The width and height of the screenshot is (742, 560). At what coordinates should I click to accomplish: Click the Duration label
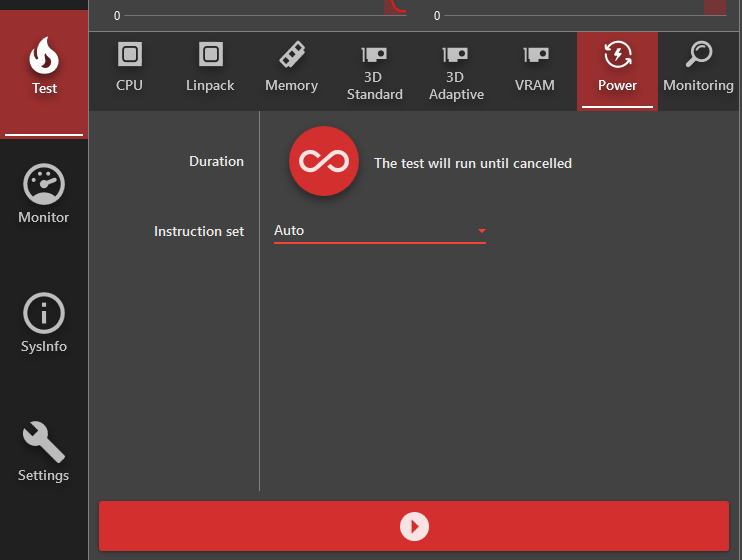(216, 161)
